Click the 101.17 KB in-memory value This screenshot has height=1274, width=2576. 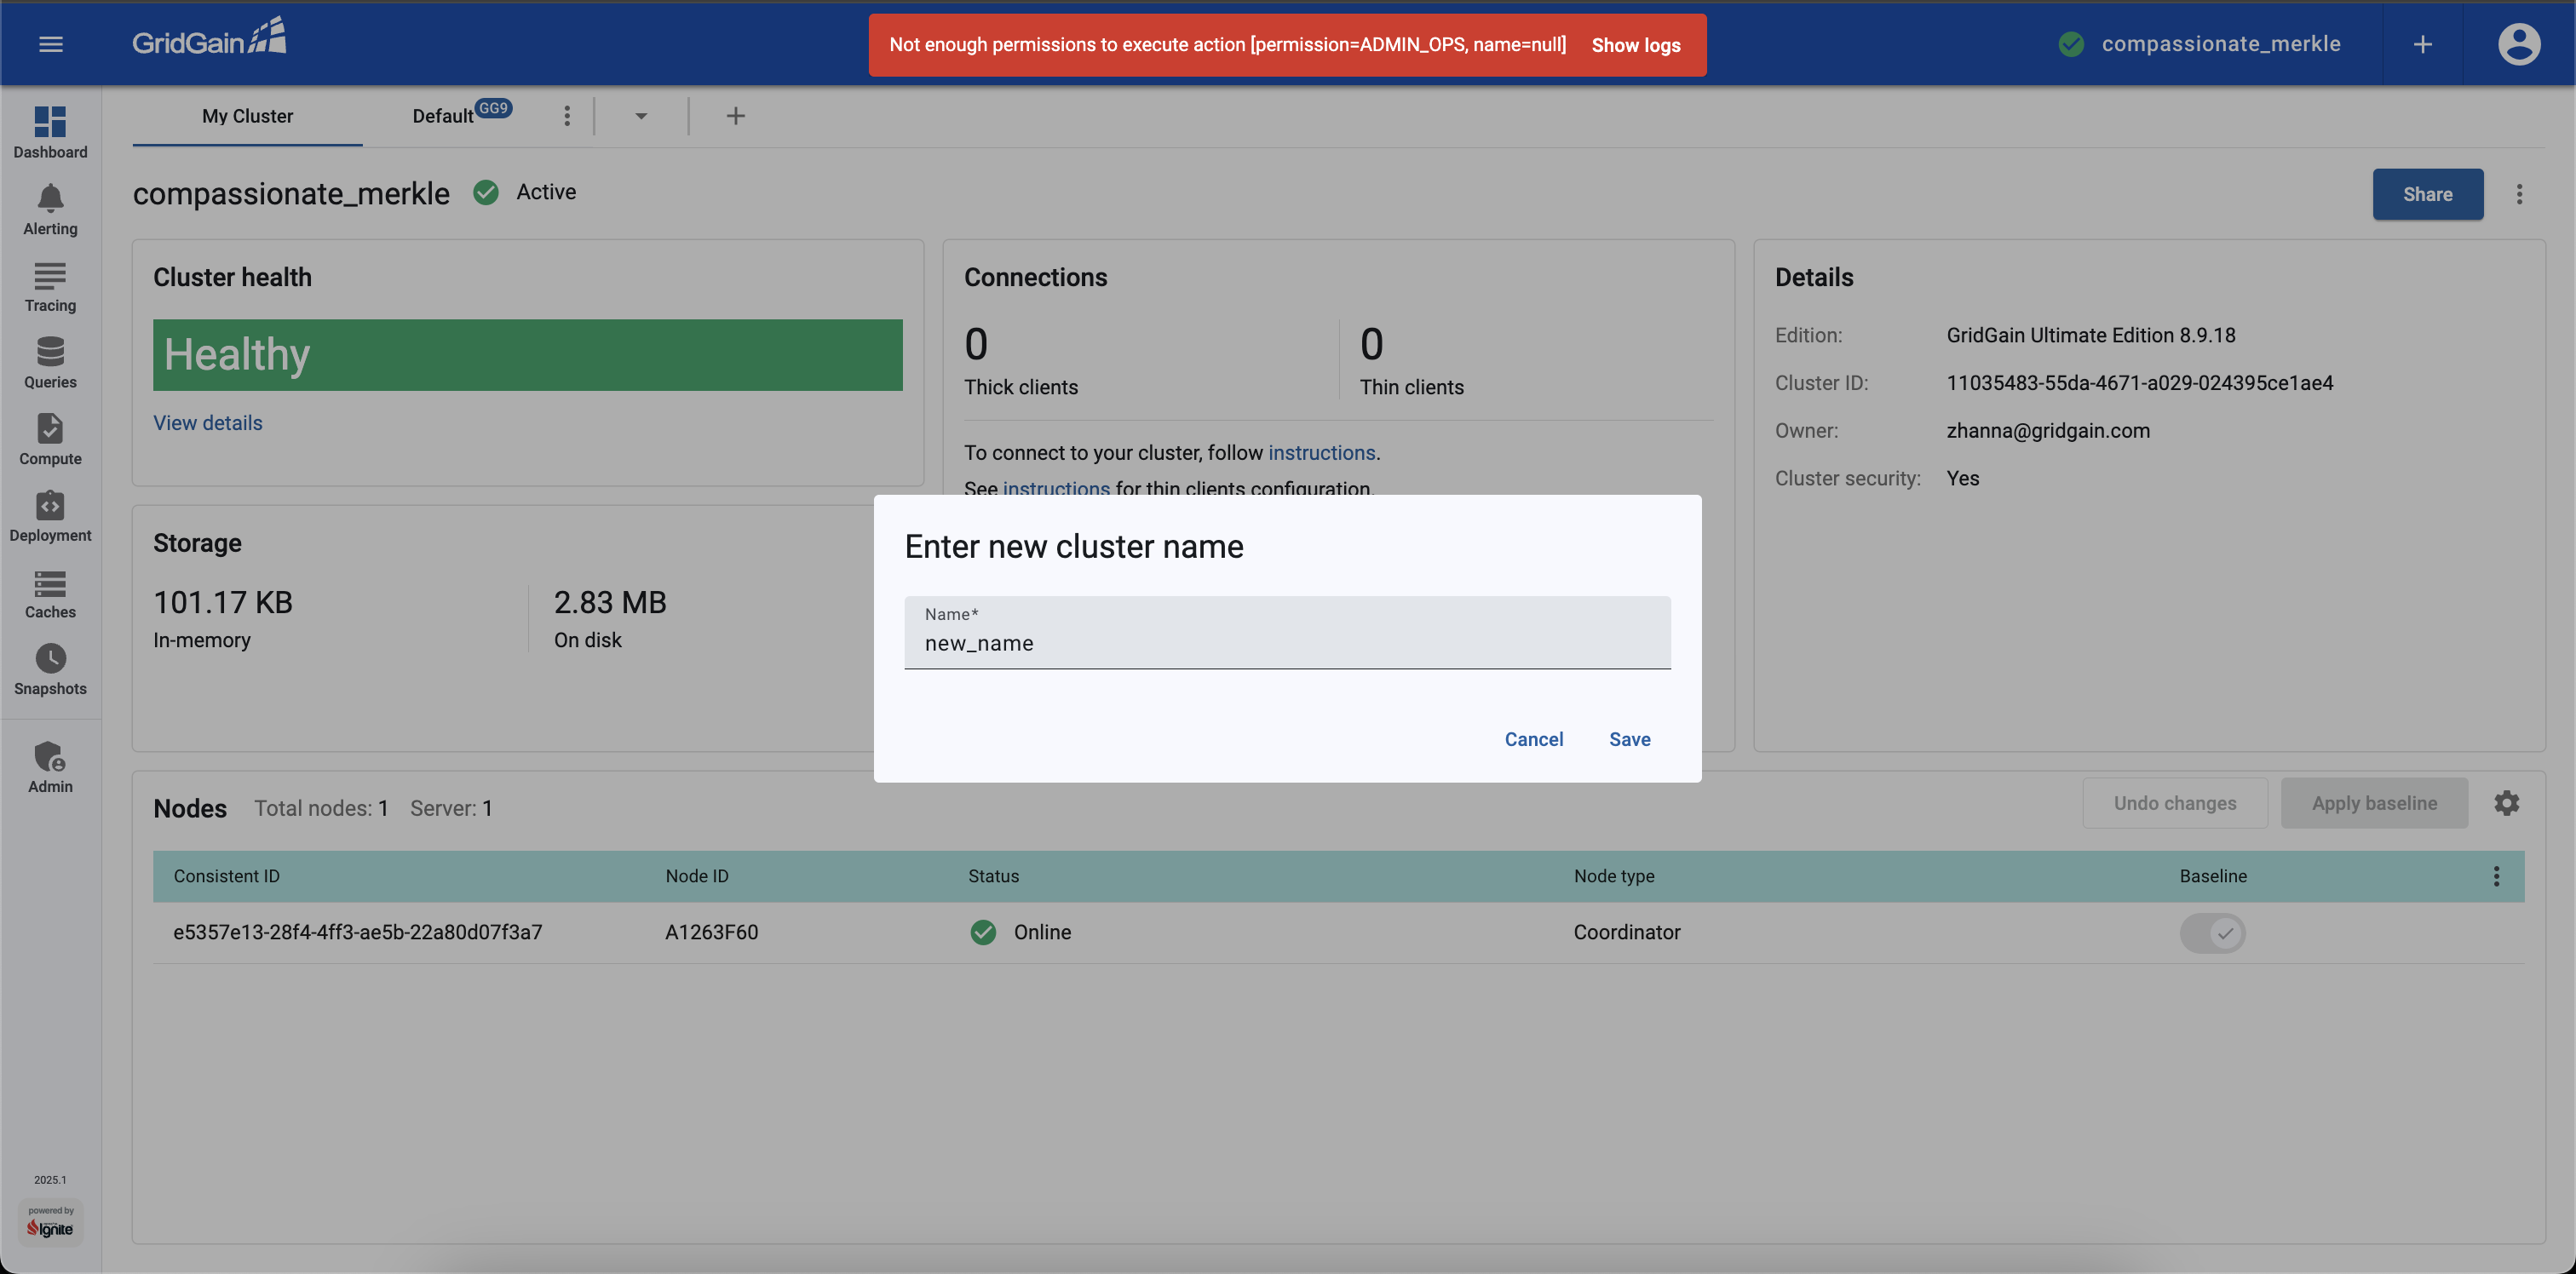[x=223, y=602]
